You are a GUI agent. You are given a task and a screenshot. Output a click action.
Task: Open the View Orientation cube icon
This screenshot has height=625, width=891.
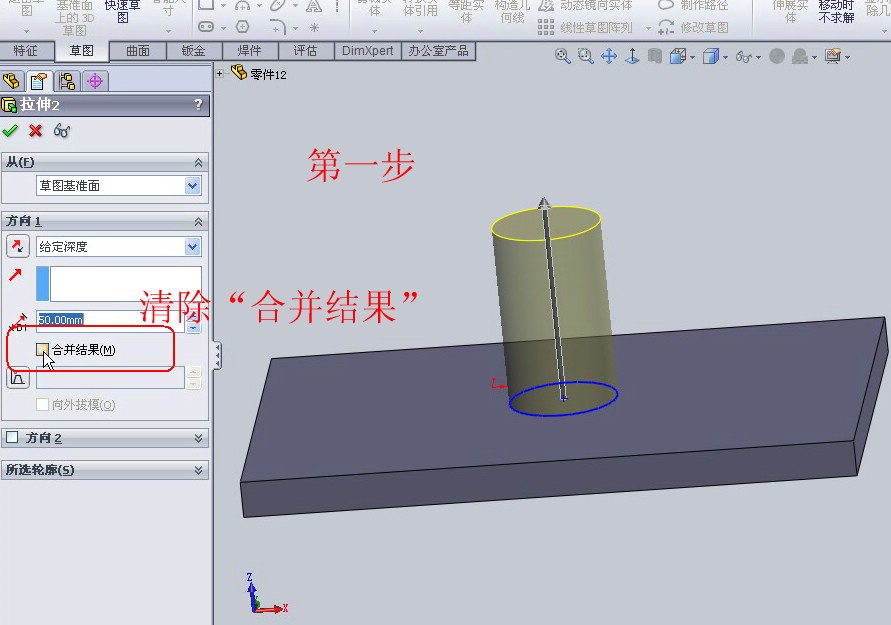point(677,56)
